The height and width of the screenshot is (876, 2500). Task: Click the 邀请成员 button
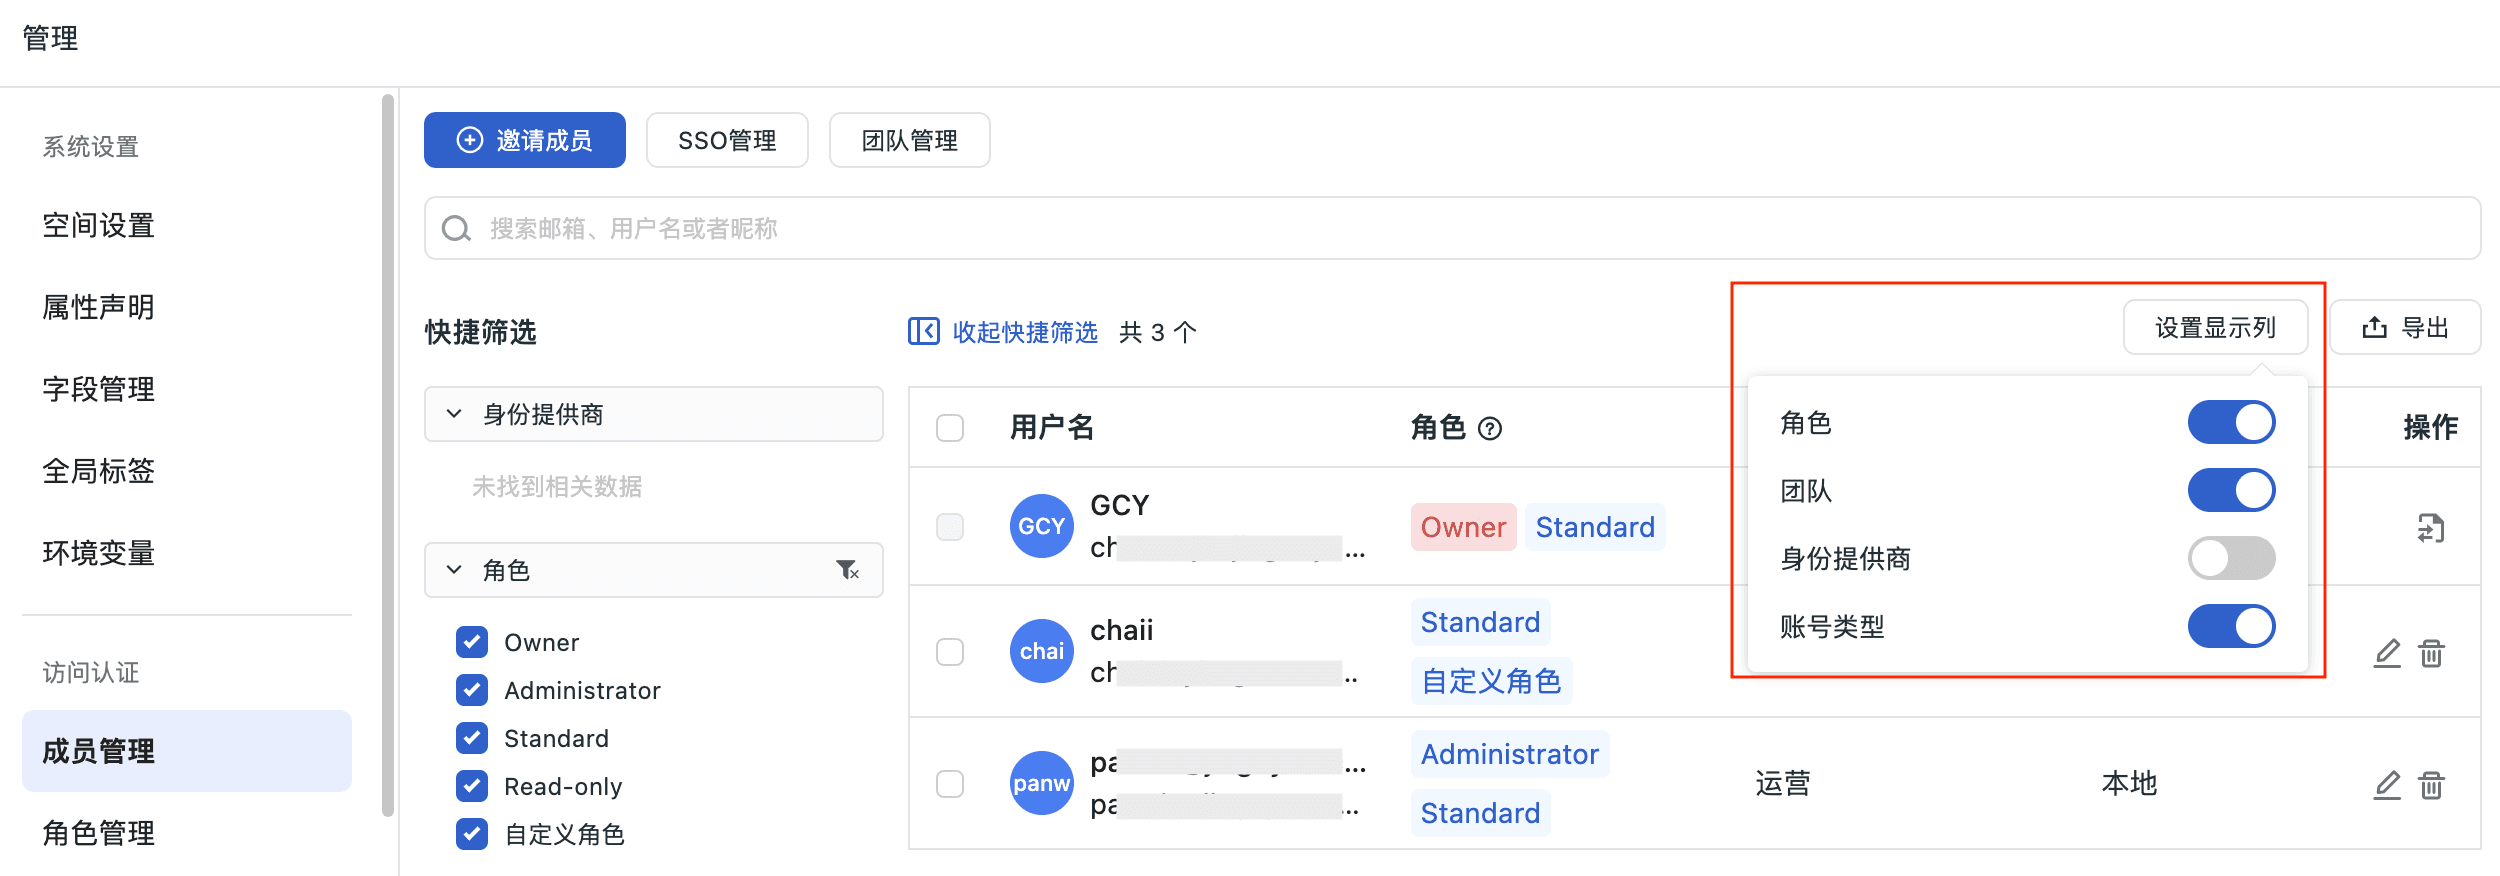[525, 140]
